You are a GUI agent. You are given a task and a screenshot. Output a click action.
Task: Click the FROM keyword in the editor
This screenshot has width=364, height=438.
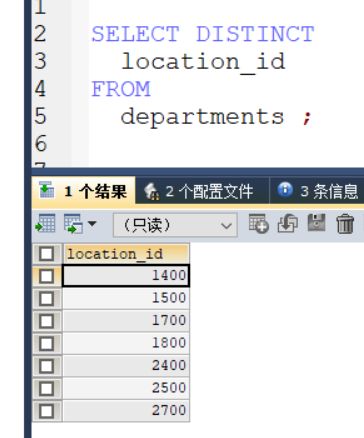tap(121, 89)
